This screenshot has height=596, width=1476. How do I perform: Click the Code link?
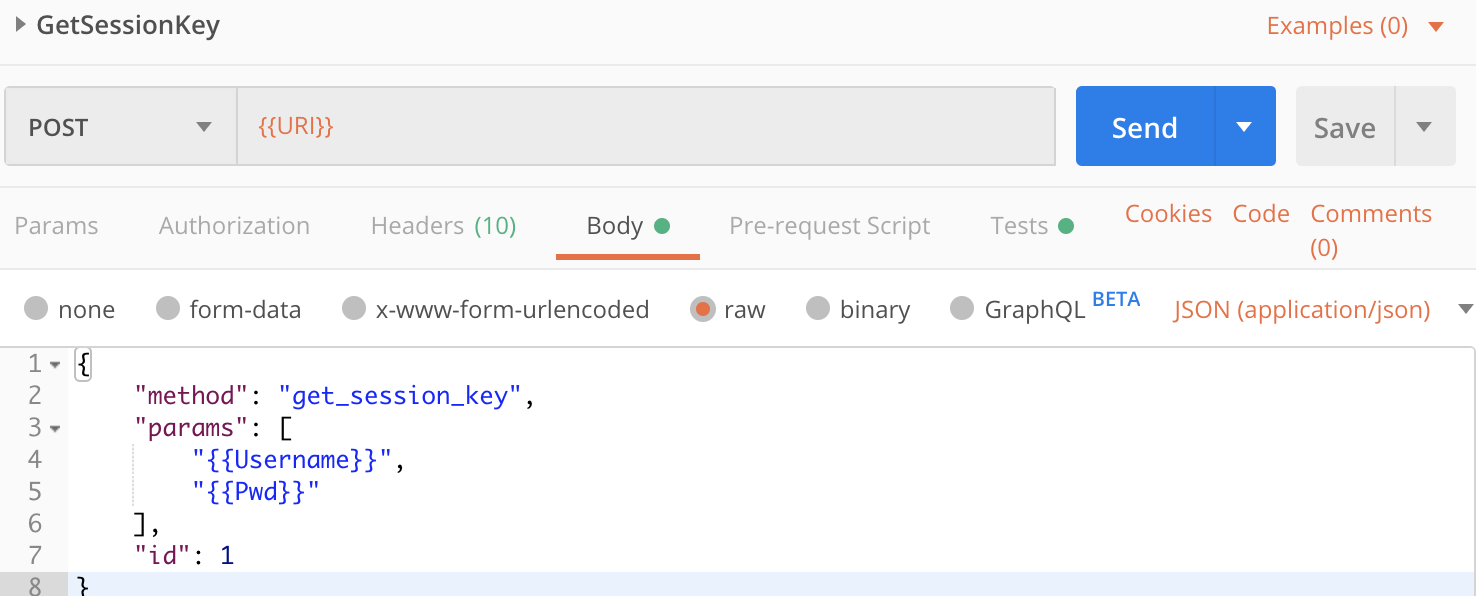[1260, 214]
